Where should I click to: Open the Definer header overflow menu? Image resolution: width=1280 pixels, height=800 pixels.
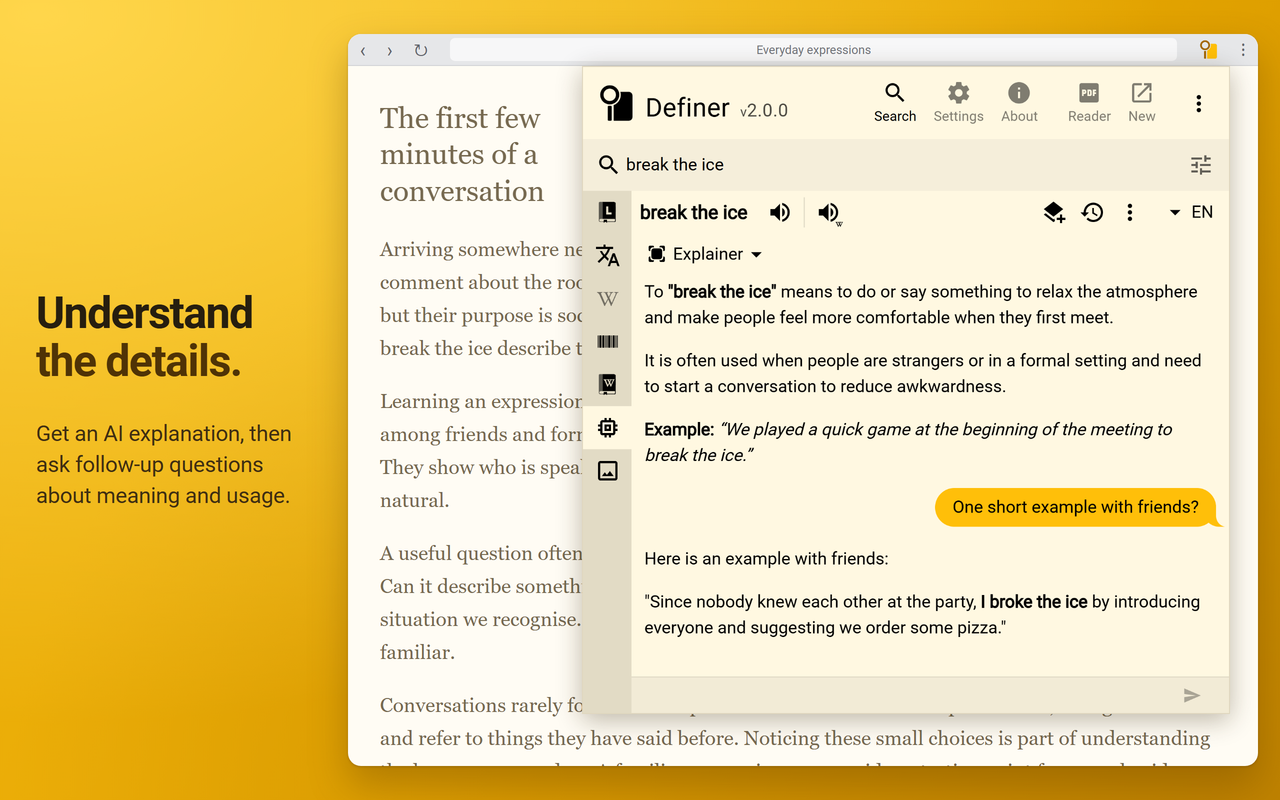coord(1198,104)
